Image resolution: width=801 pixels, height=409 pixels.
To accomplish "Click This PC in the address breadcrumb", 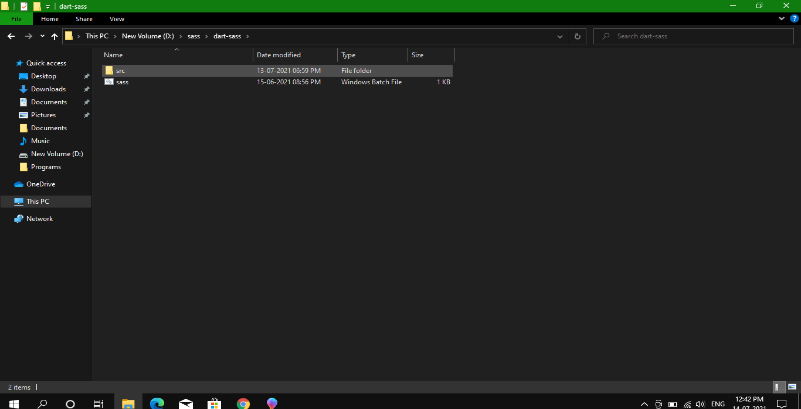I will 96,36.
